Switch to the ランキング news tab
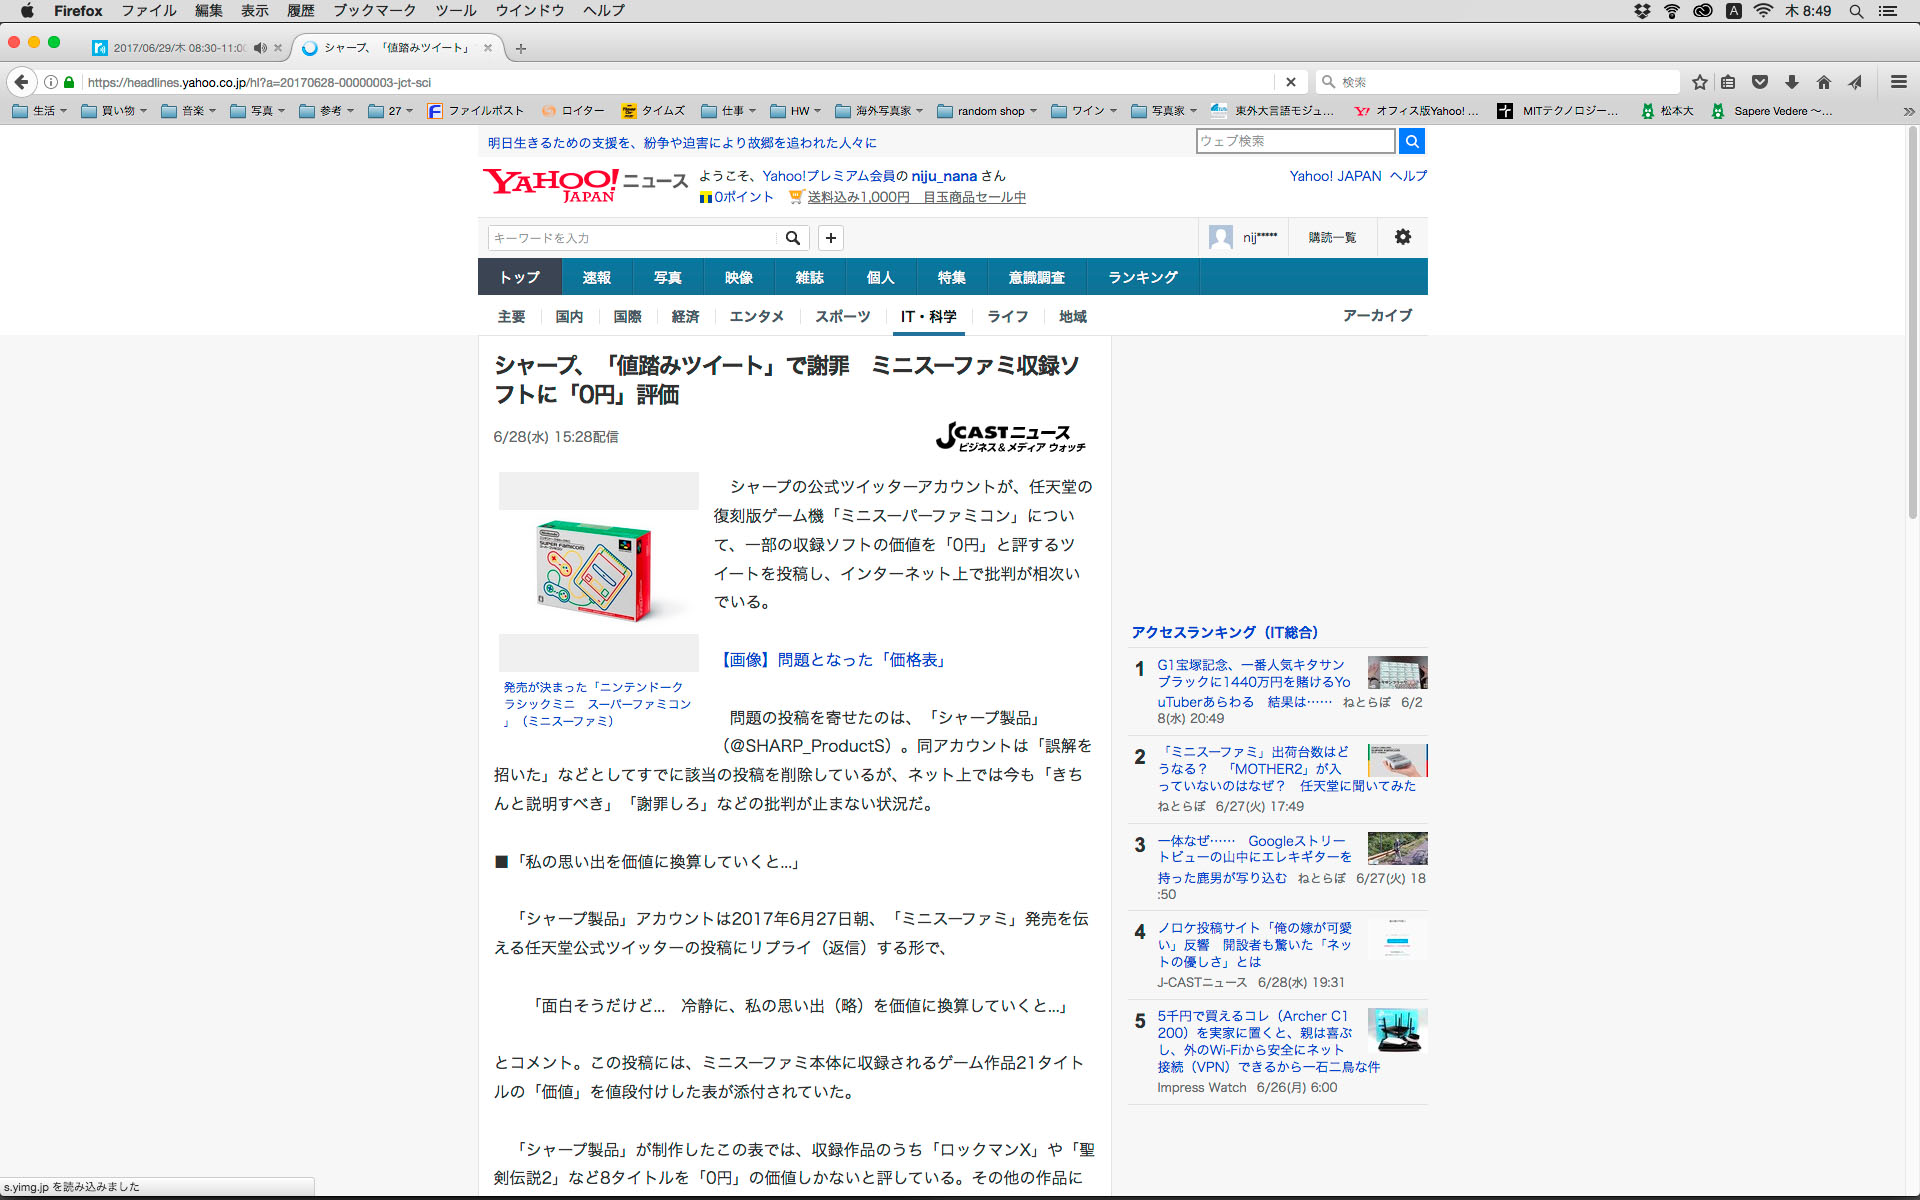Image resolution: width=1920 pixels, height=1200 pixels. (x=1142, y=277)
